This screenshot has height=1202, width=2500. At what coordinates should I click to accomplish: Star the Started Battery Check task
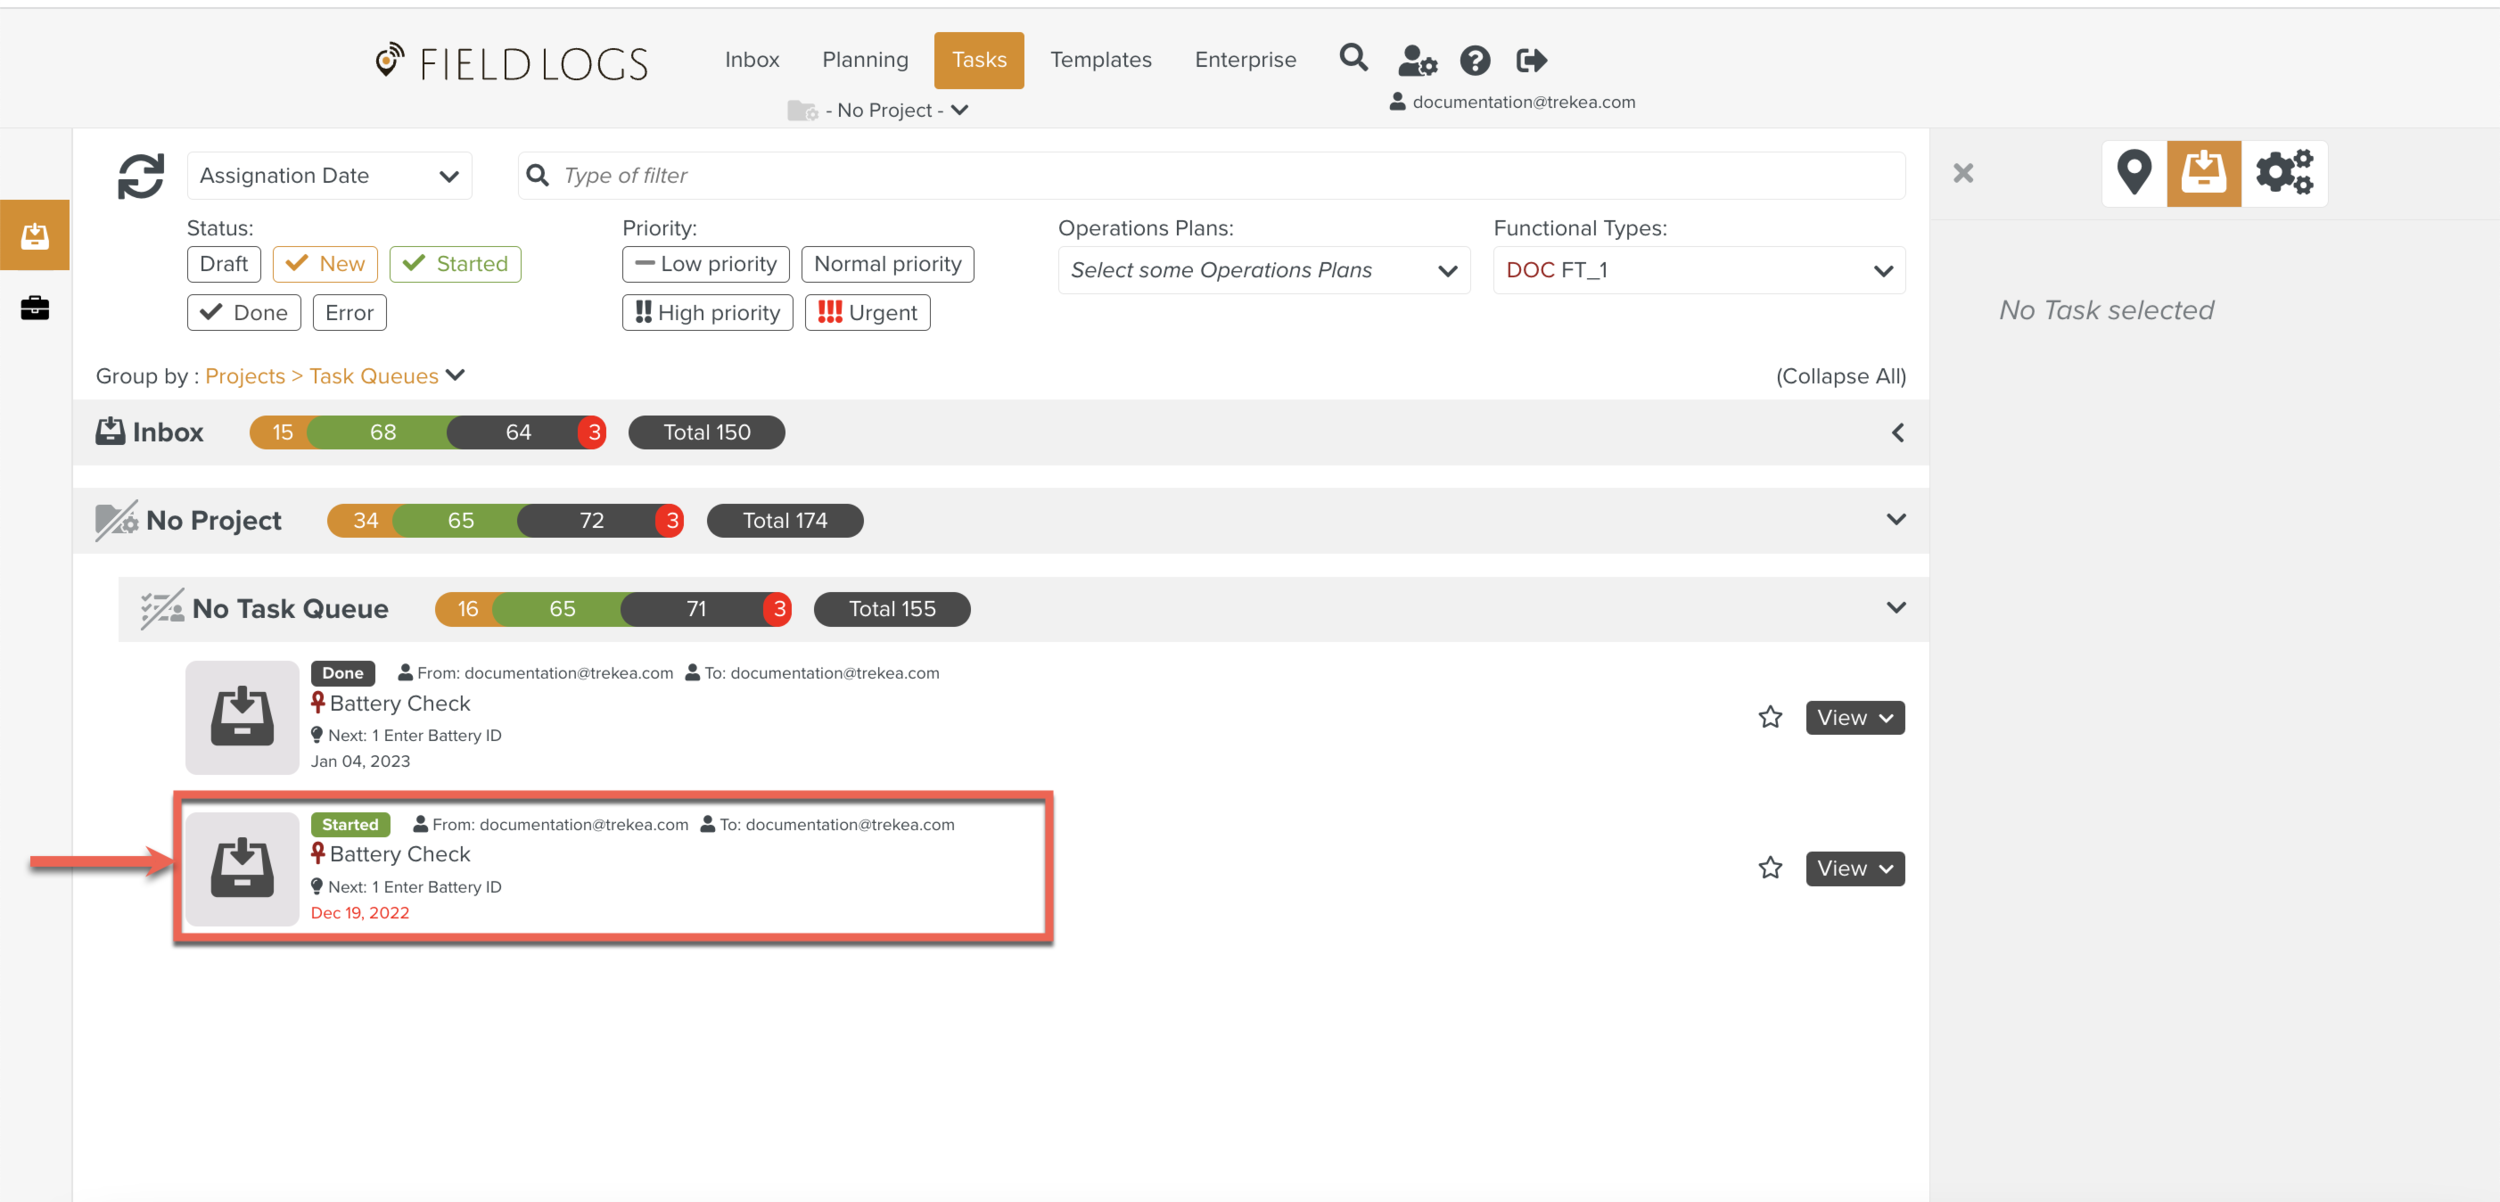point(1770,868)
